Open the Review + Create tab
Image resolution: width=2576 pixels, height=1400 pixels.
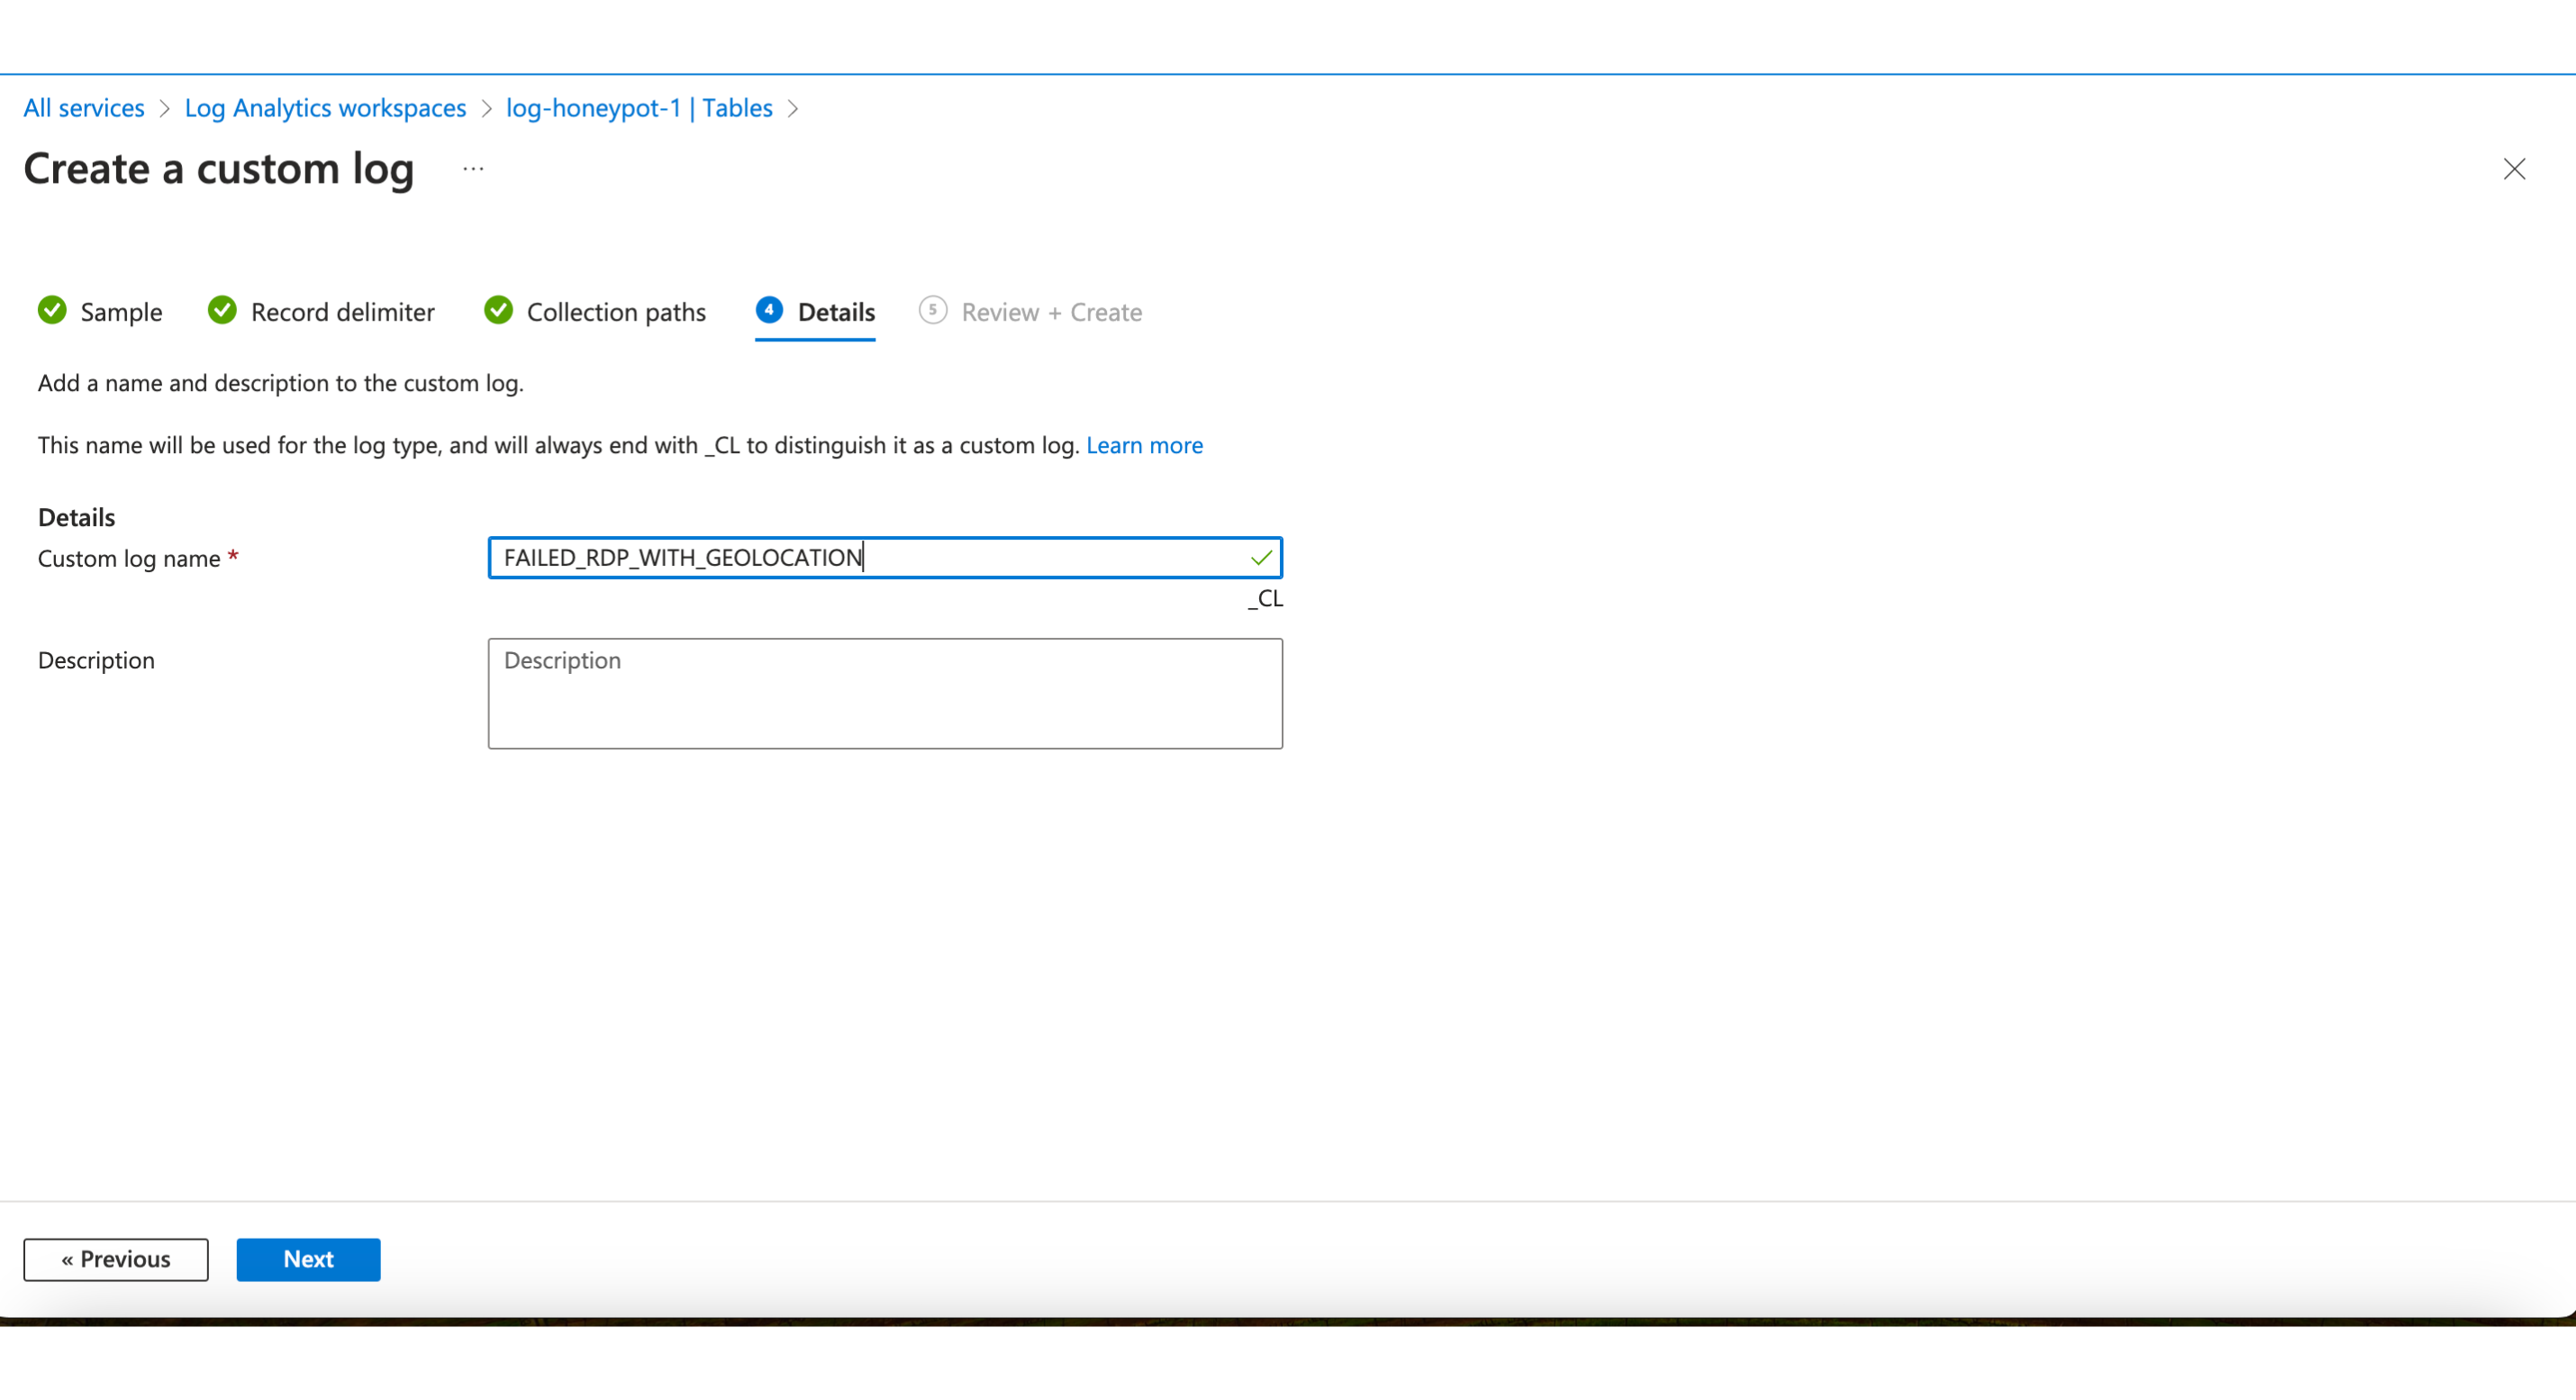(x=1051, y=312)
